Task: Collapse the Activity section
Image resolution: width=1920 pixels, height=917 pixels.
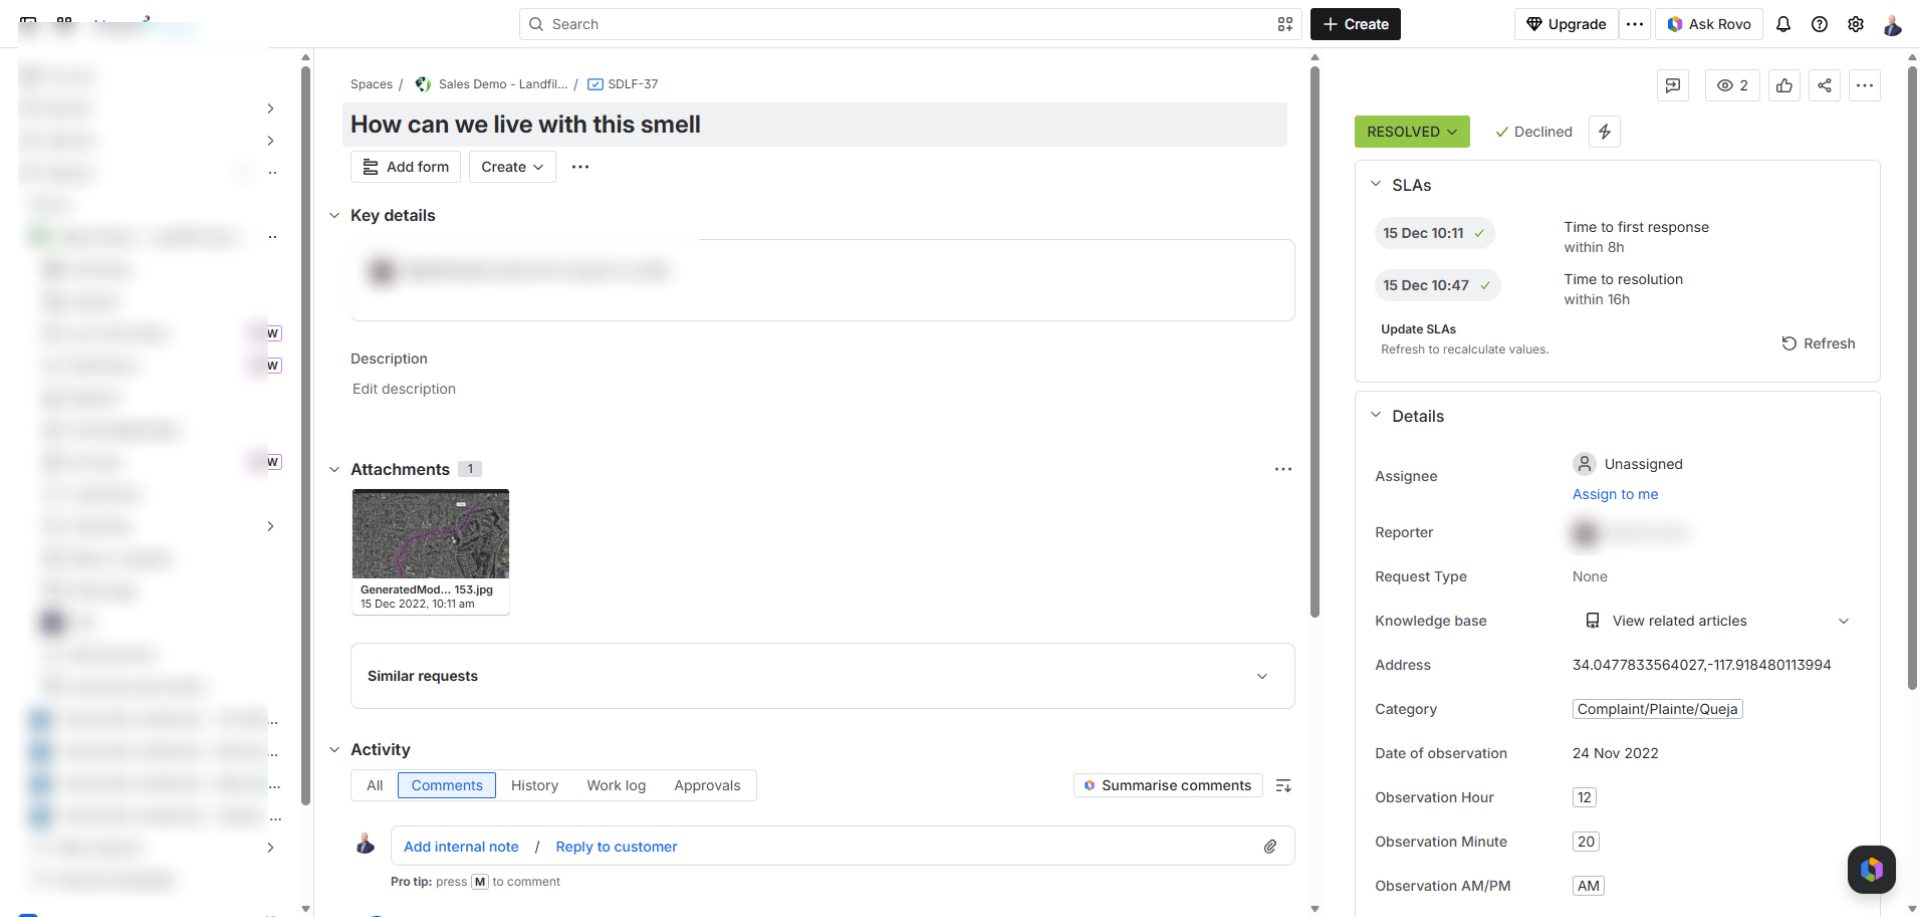Action: point(335,749)
